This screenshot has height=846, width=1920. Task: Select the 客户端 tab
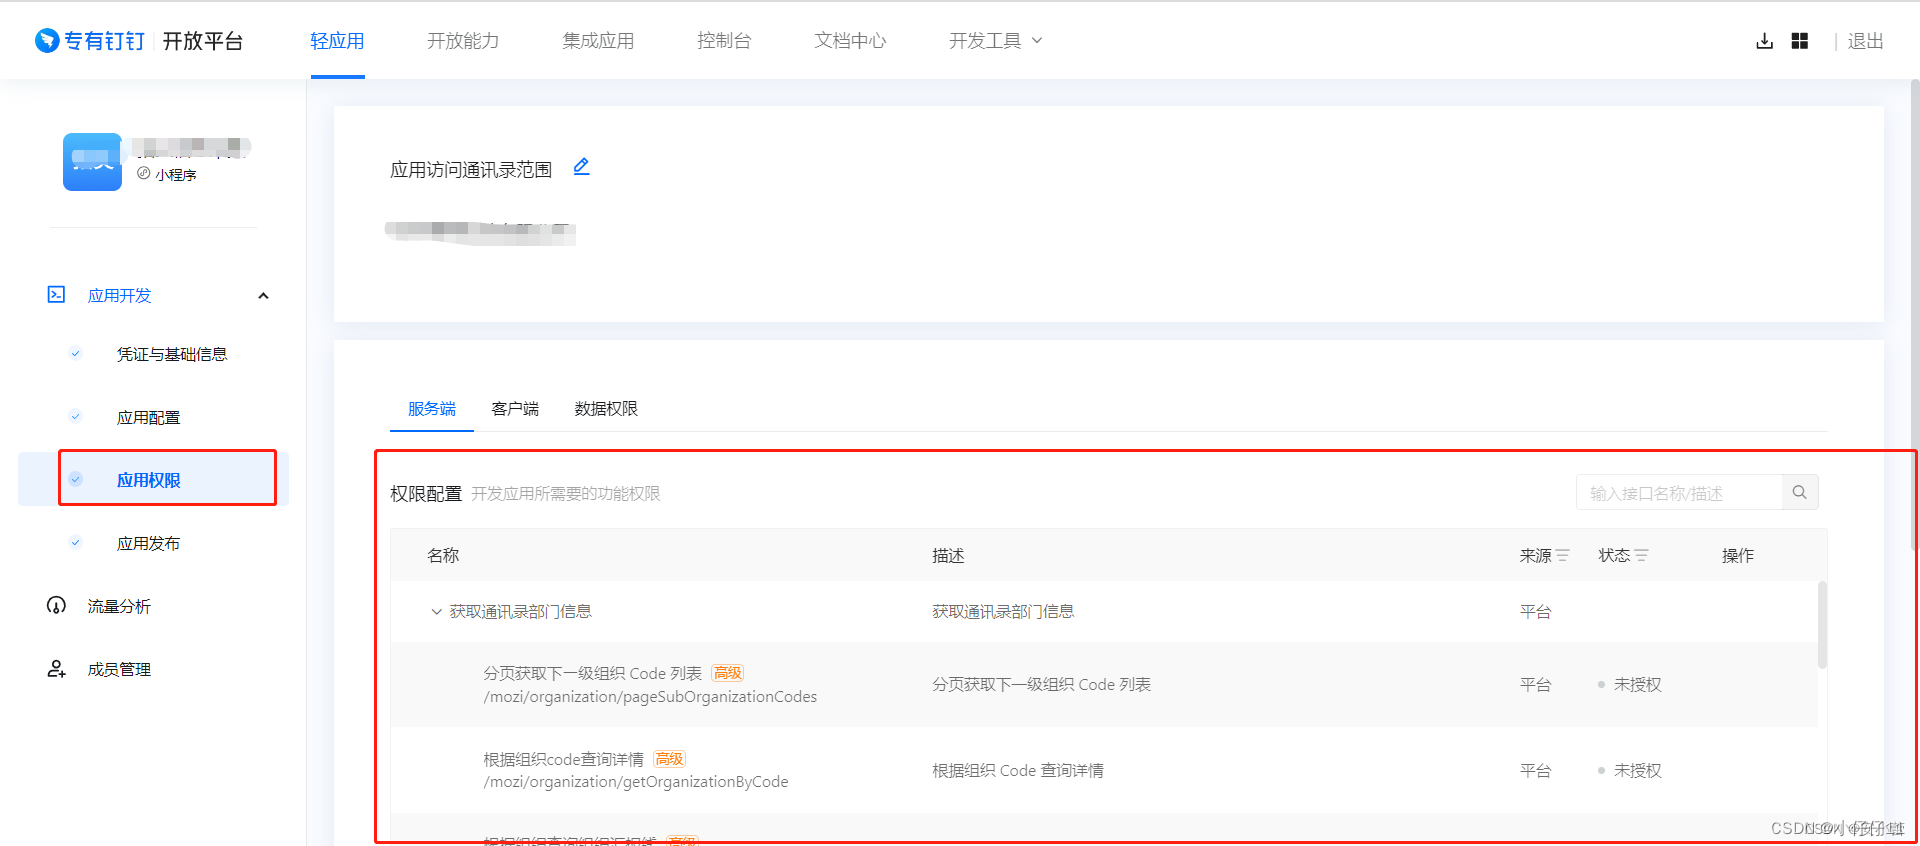coord(515,408)
